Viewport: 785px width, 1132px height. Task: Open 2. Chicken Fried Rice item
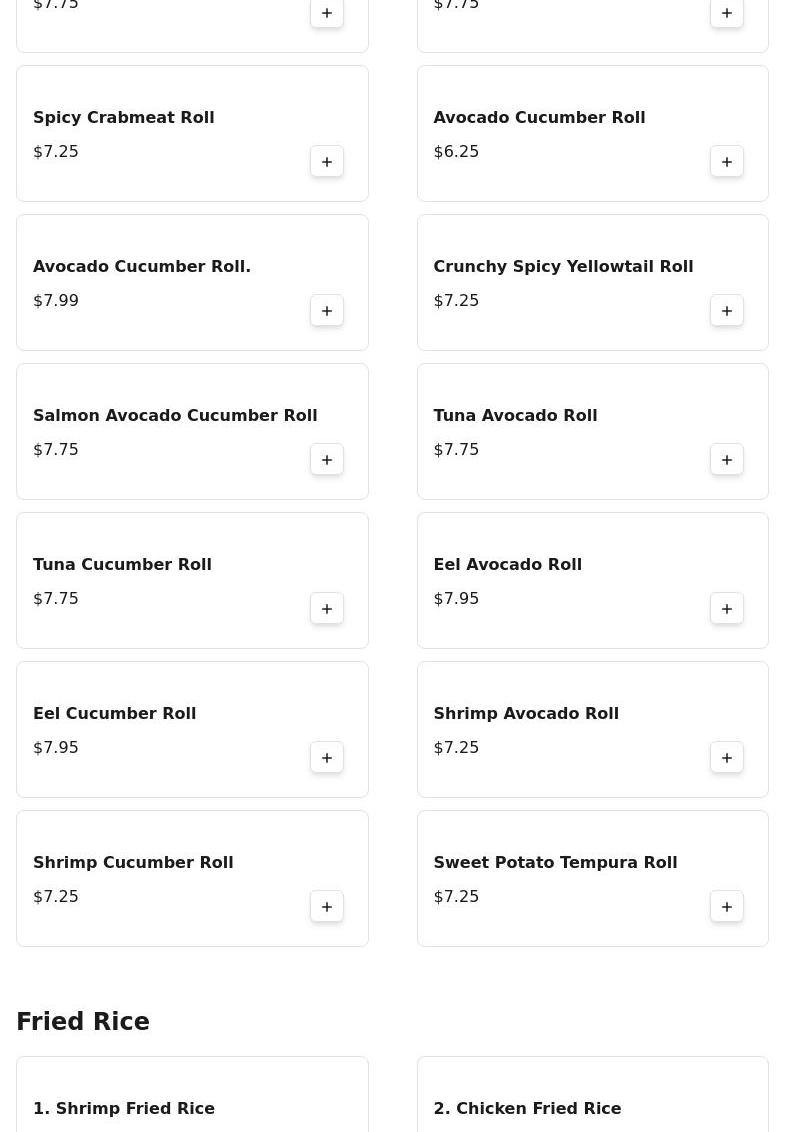527,1109
